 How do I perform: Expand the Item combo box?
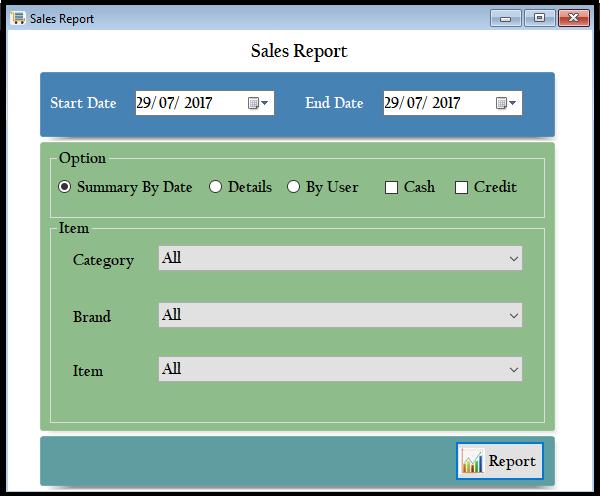click(x=513, y=369)
